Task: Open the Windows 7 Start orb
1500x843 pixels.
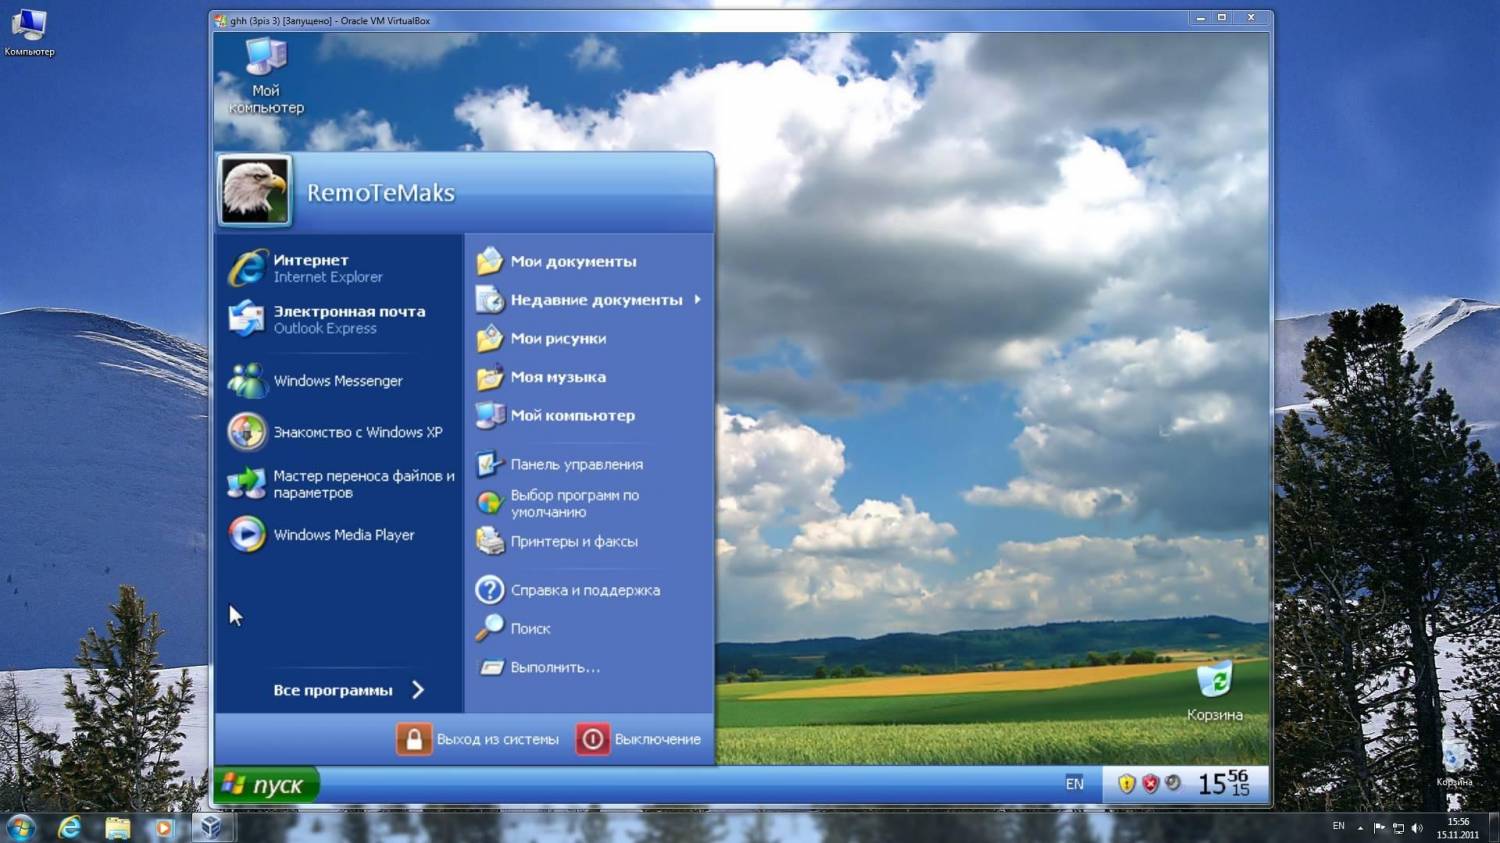Action: point(20,827)
